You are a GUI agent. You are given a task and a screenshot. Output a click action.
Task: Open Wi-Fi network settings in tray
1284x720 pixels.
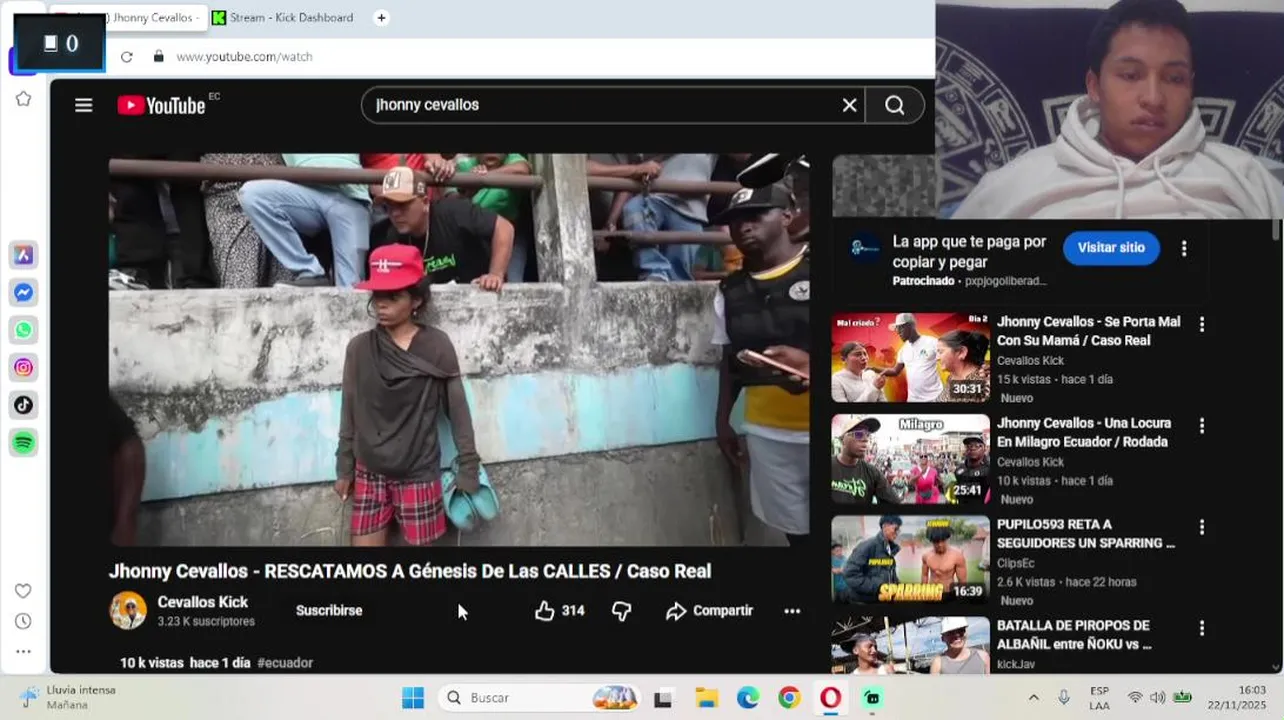click(1135, 698)
